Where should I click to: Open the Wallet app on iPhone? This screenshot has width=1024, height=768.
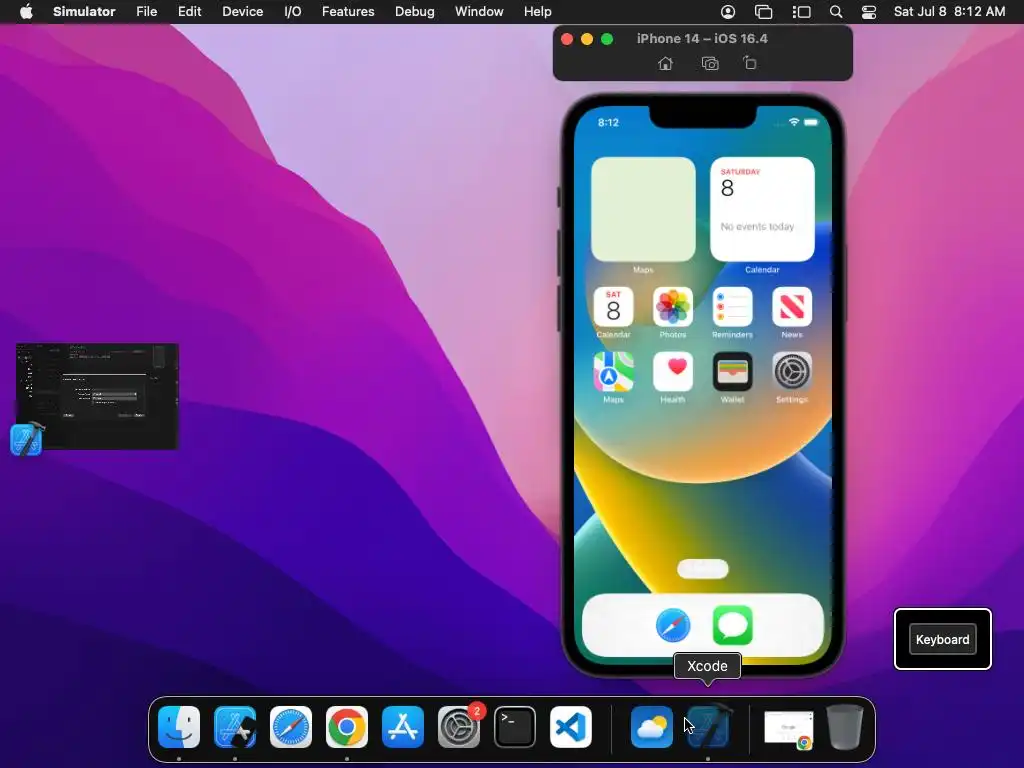(732, 372)
